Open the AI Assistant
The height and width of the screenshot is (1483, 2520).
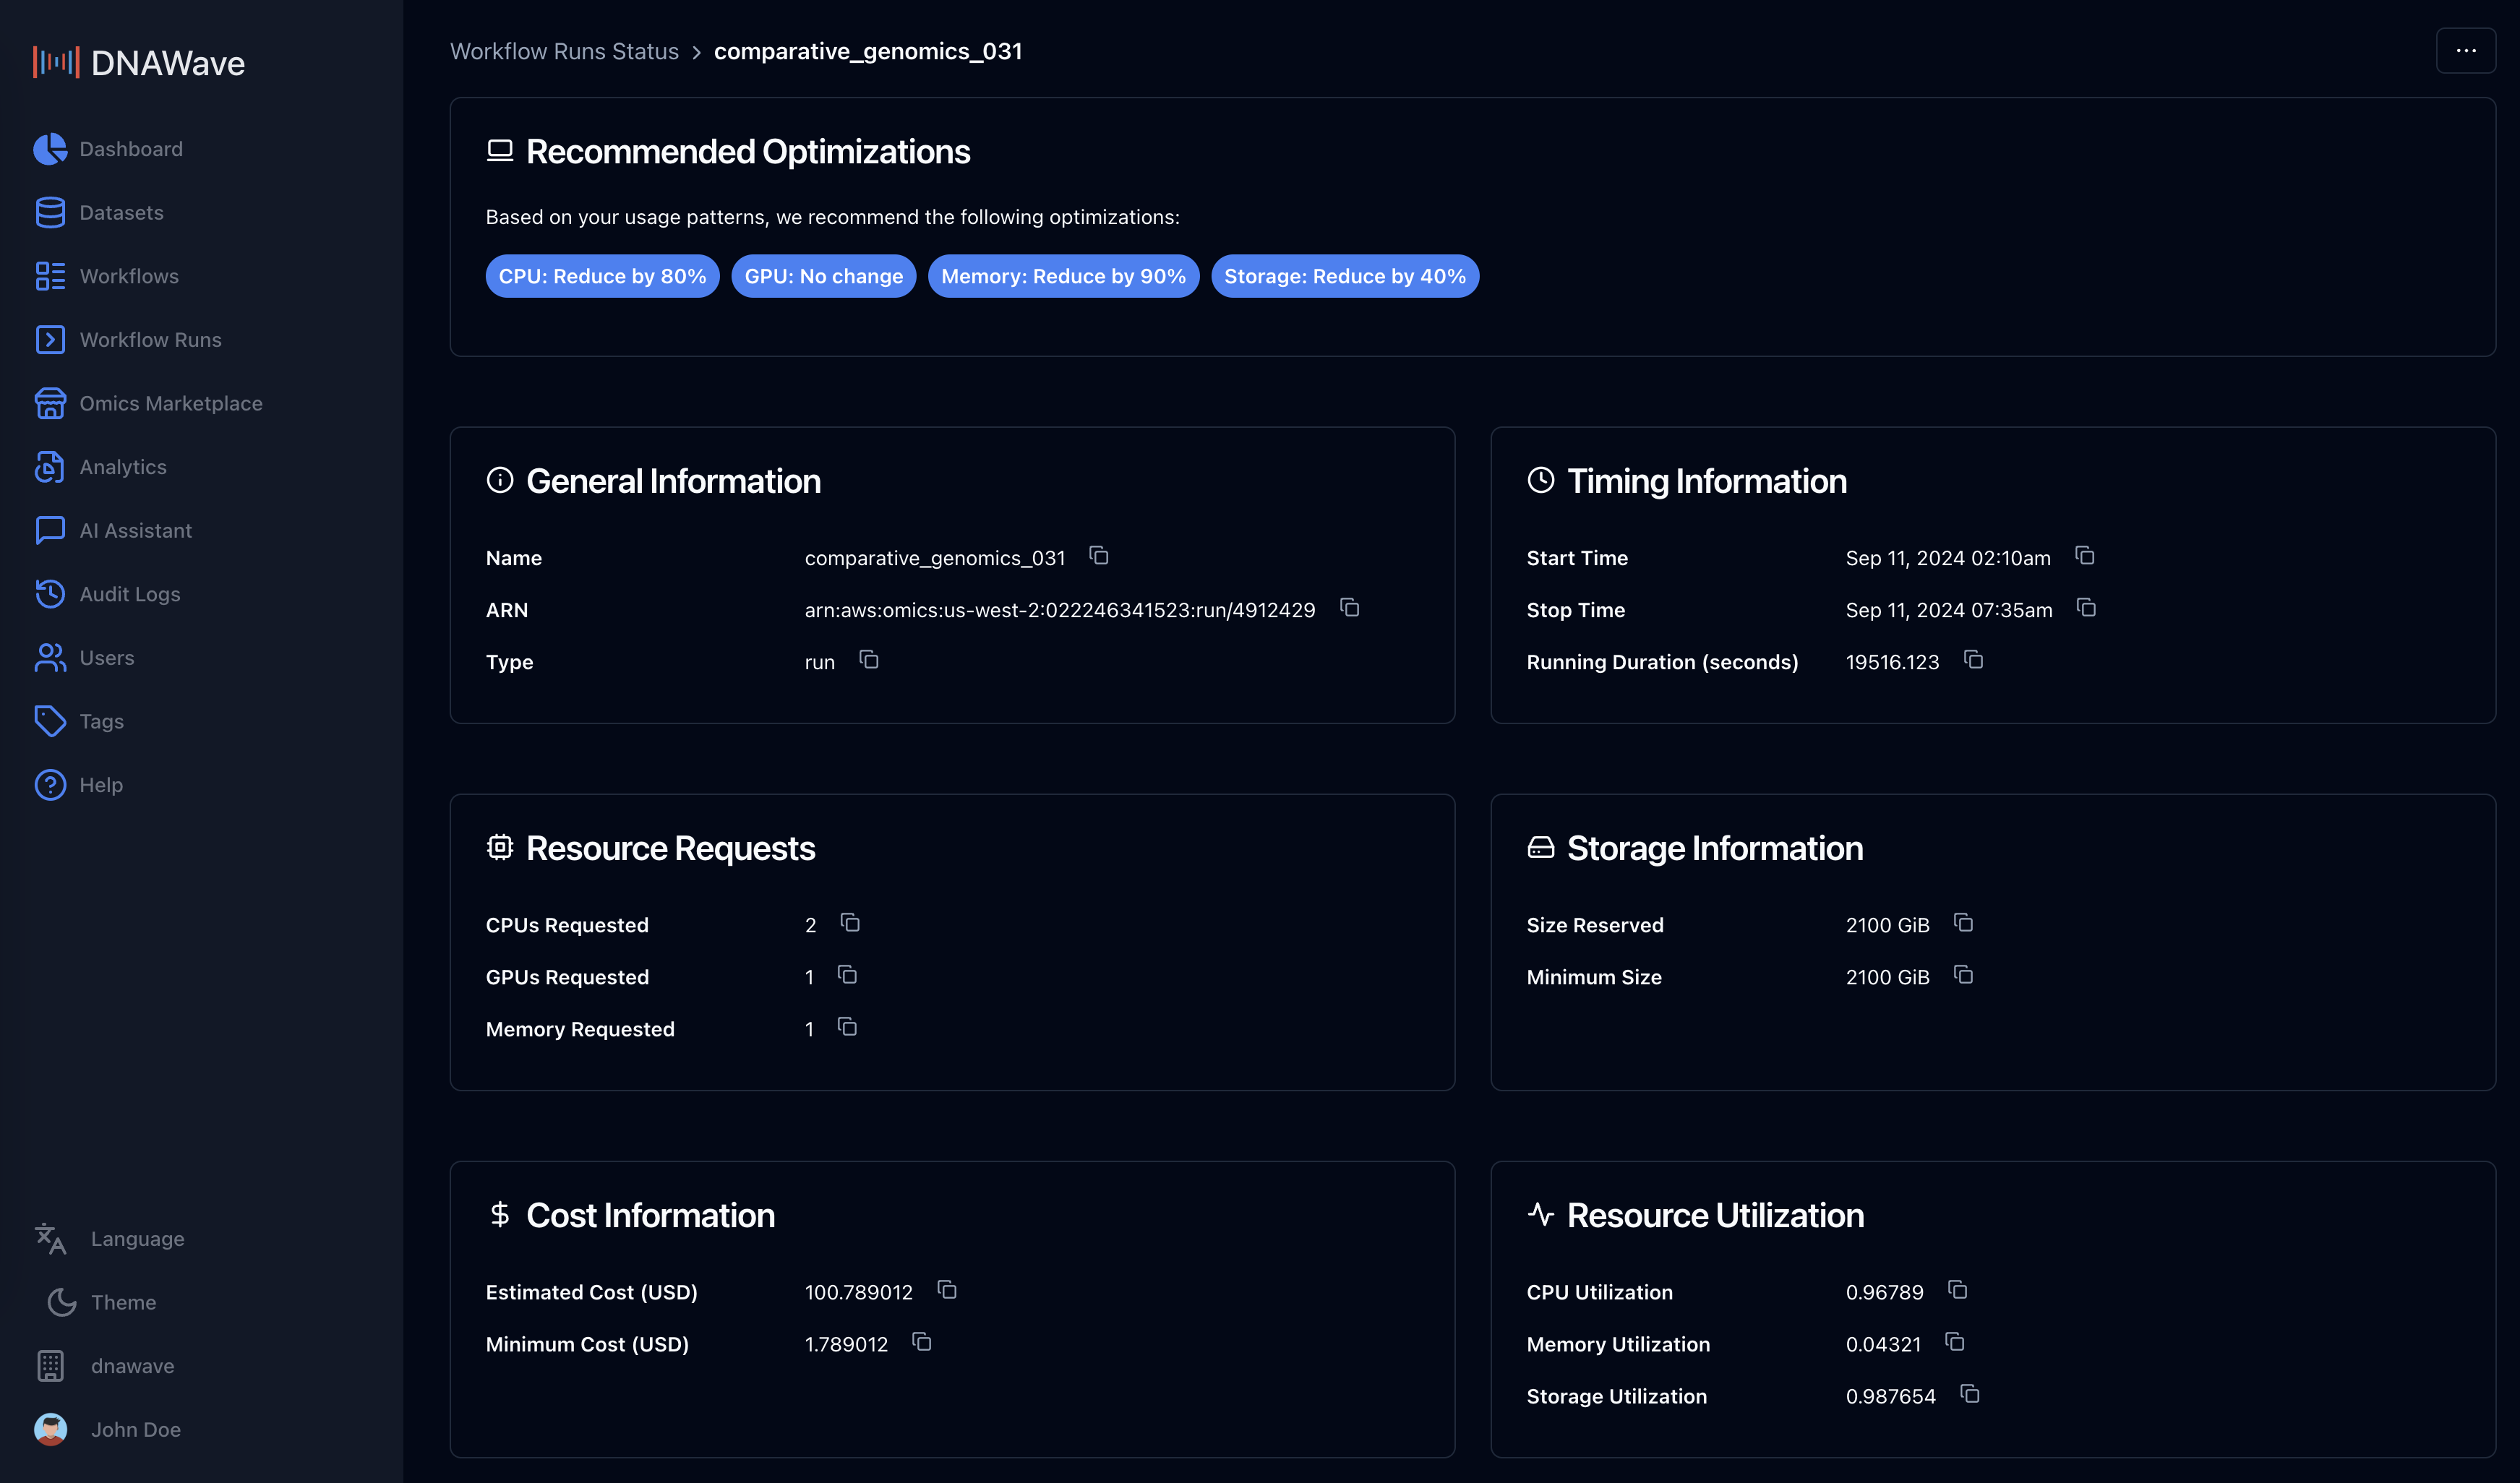tap(136, 530)
